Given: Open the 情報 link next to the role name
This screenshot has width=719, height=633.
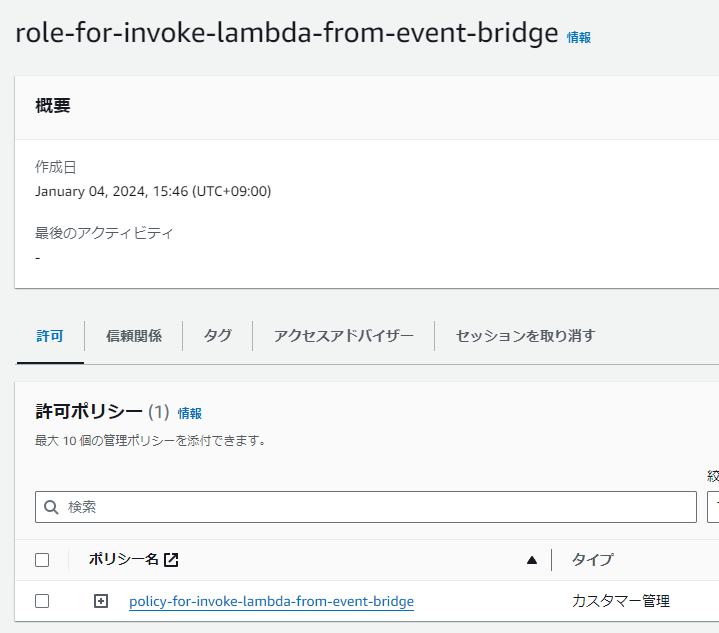Looking at the screenshot, I should coord(579,37).
